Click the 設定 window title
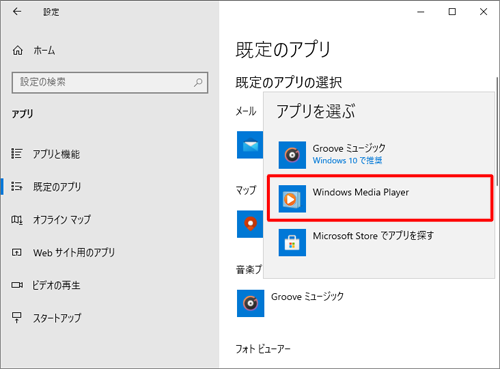500x369 pixels. [51, 12]
